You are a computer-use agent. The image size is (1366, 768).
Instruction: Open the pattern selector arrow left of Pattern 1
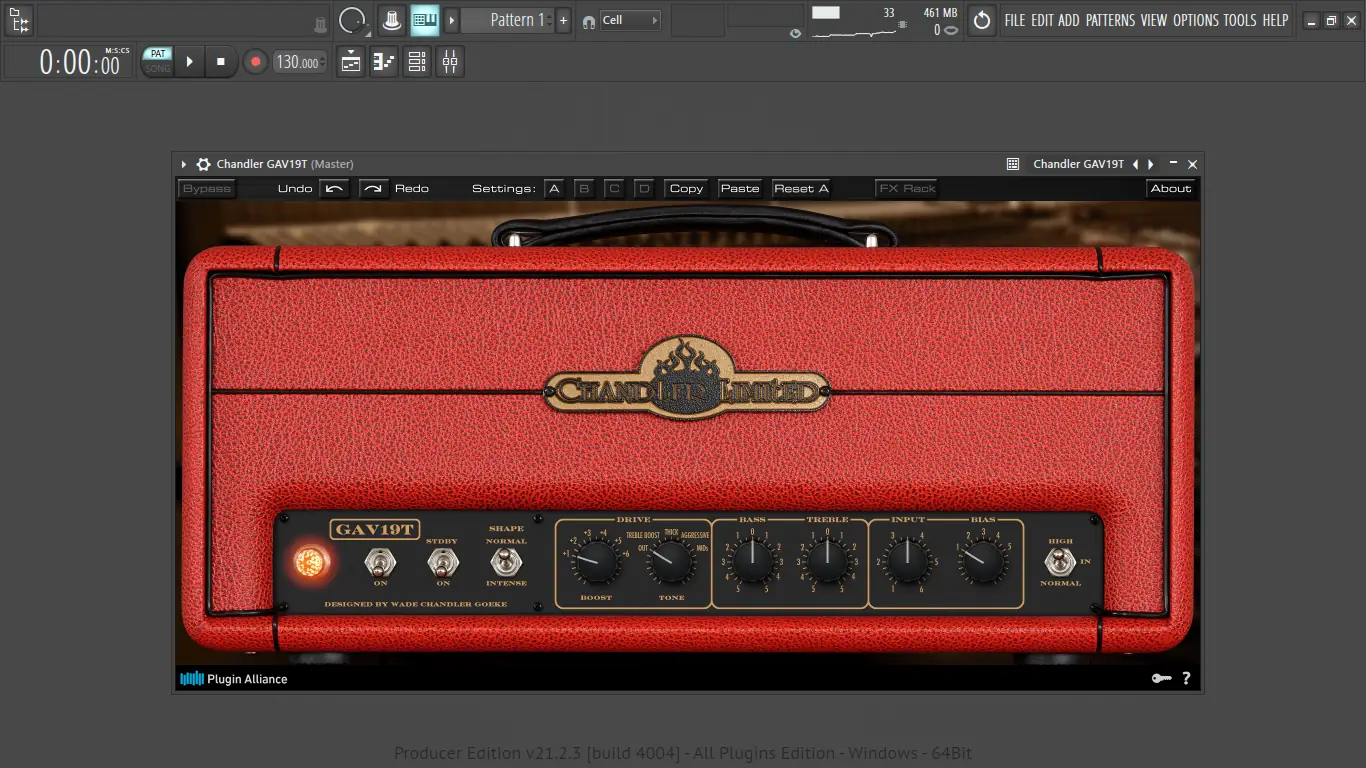tap(452, 20)
